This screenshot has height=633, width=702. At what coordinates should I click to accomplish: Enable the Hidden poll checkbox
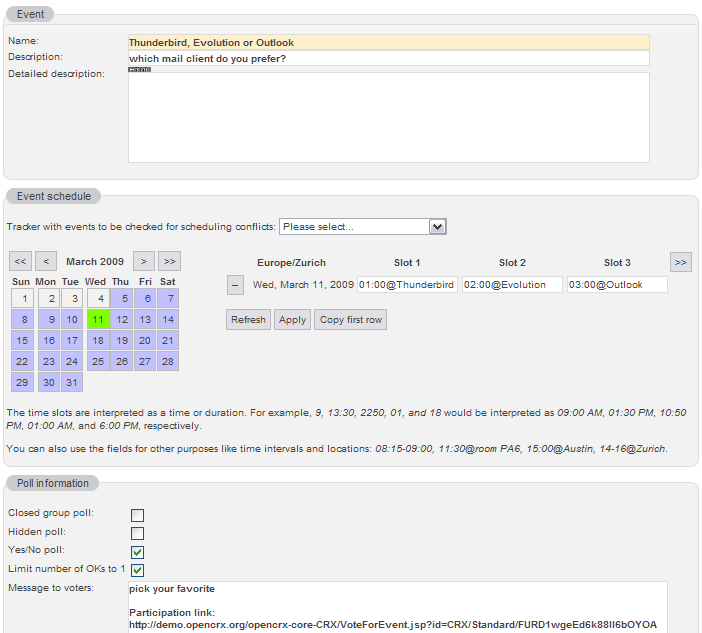tap(137, 534)
